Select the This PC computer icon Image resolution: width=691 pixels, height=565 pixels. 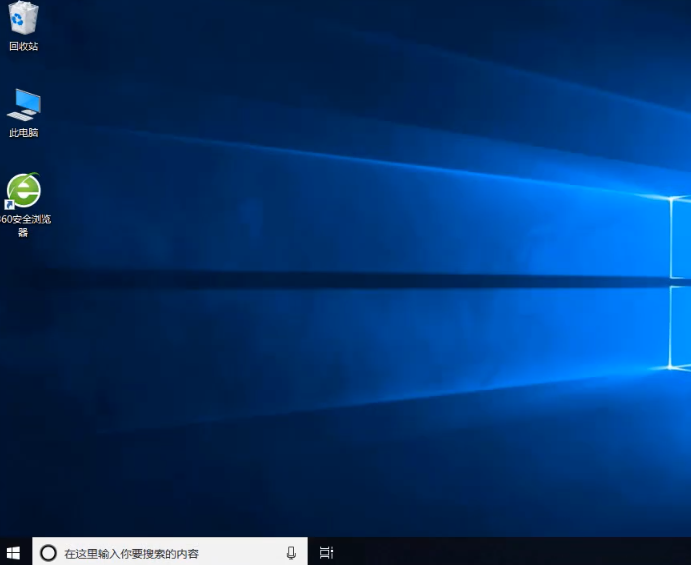click(x=23, y=104)
